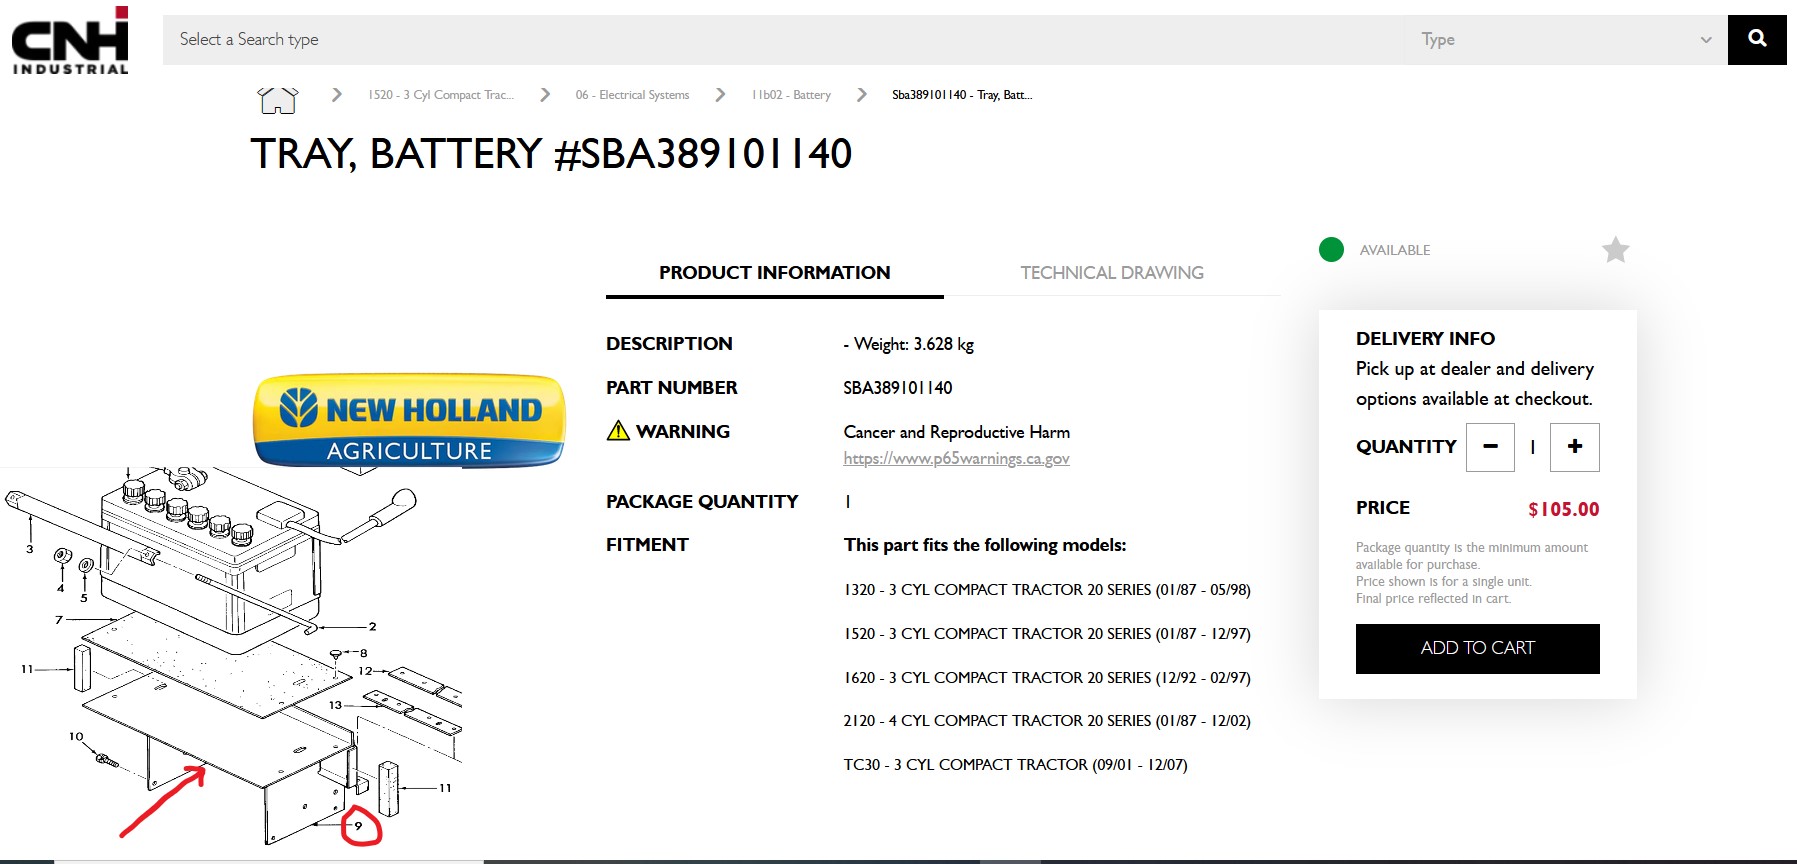The width and height of the screenshot is (1797, 864).
Task: Open the Type search dropdown
Action: (1566, 40)
